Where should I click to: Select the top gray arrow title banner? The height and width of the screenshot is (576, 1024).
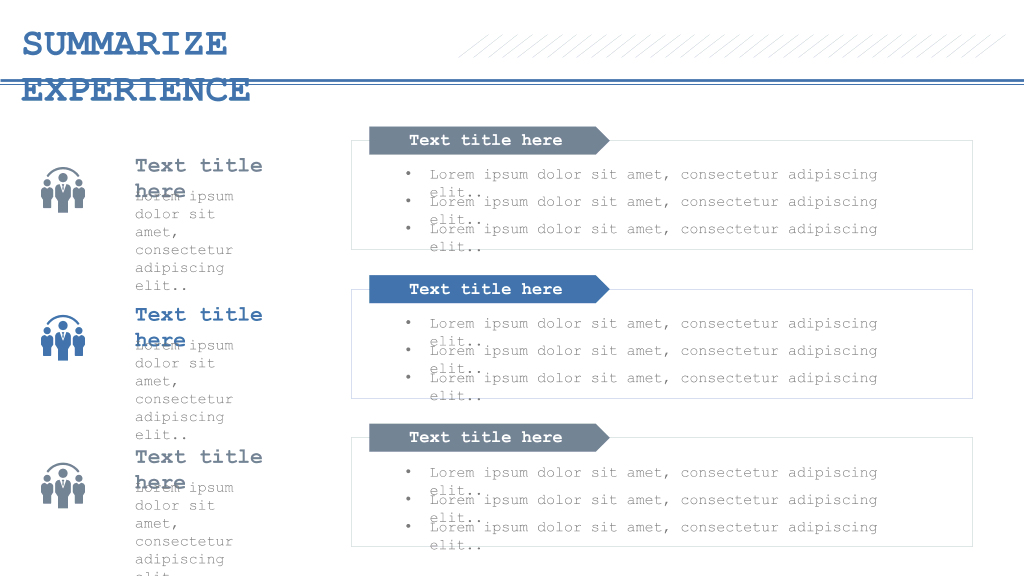coord(489,140)
